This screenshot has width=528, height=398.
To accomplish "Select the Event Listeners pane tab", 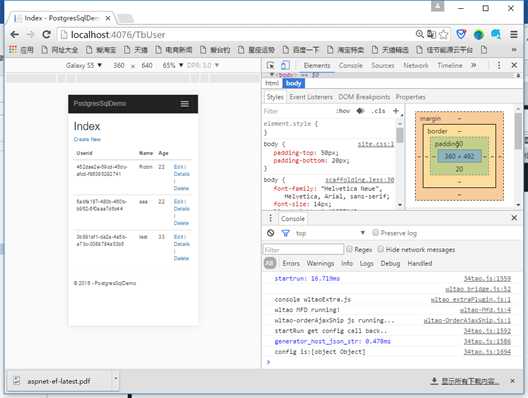I will tap(311, 97).
